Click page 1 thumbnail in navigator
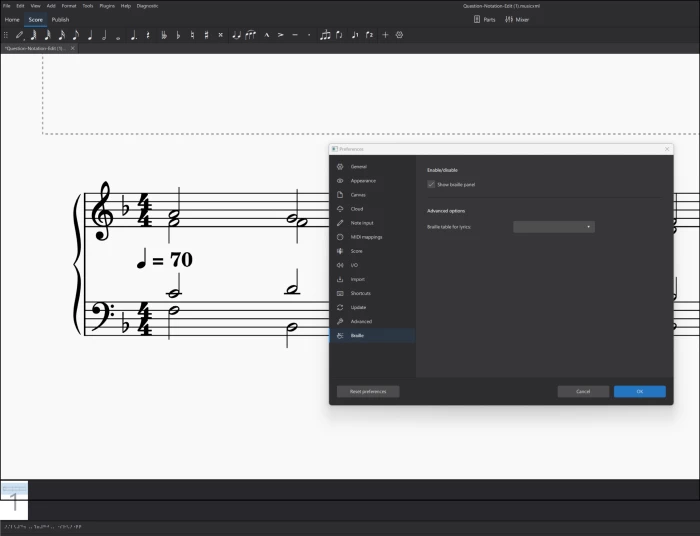This screenshot has height=536, width=700. click(14, 499)
